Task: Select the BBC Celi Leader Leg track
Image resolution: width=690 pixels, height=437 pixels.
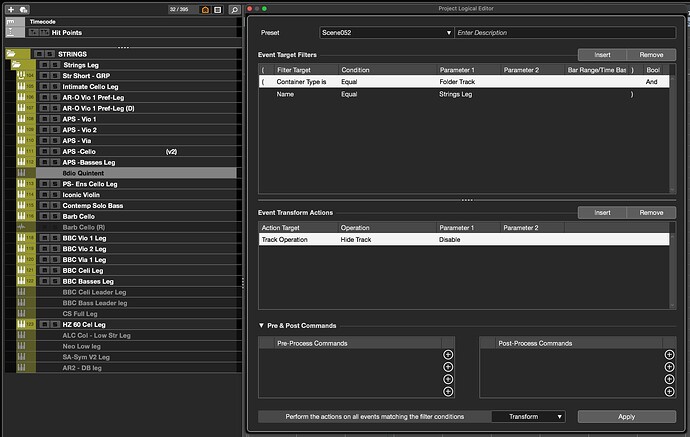Action: point(136,292)
